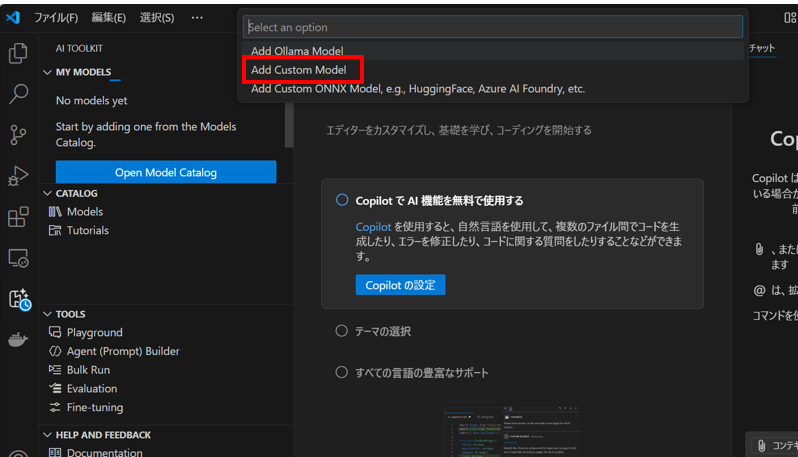Viewport: 798px width, 457px height.
Task: Click the walkthrough preview thumbnail image
Action: pyautogui.click(x=512, y=431)
